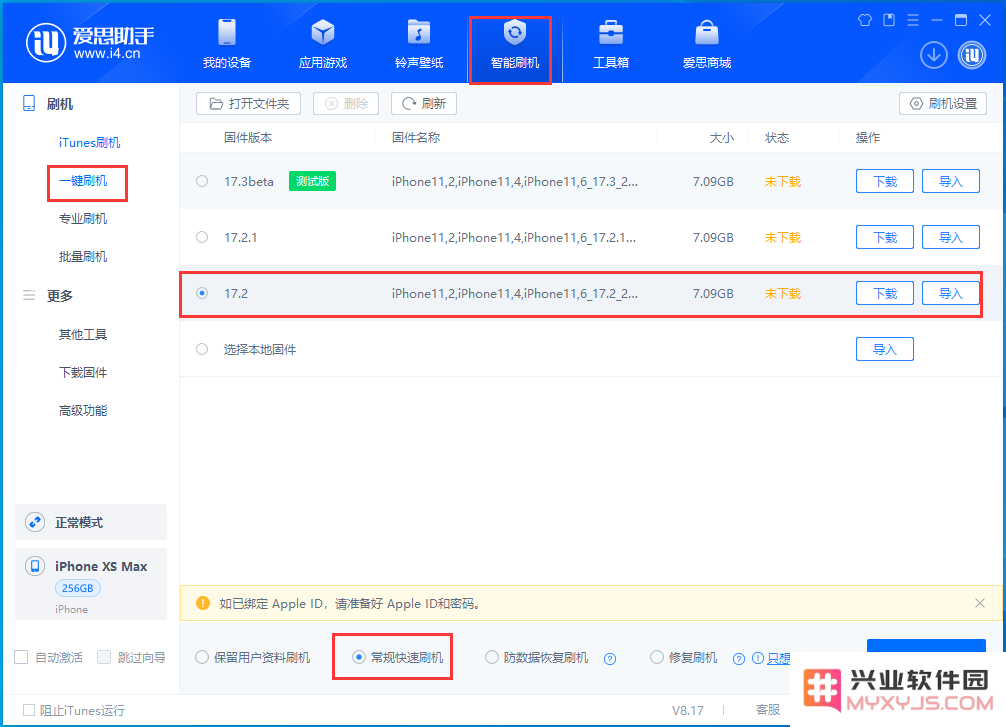This screenshot has height=727, width=1006.
Task: Select 一键刷机 in sidebar
Action: click(83, 180)
